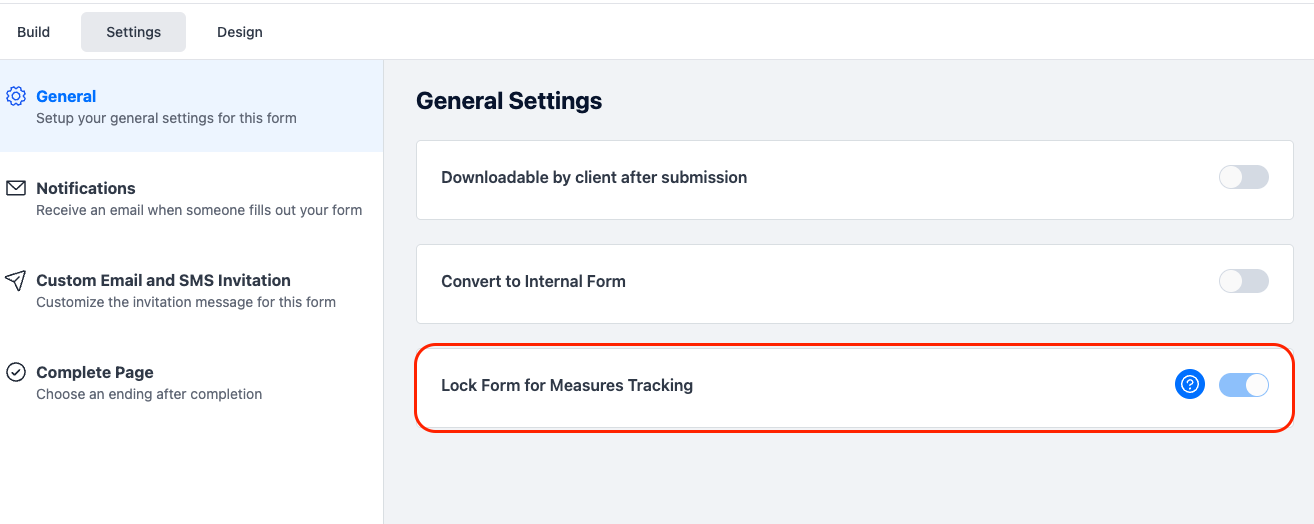Open Custom Email and SMS Invitation
The height and width of the screenshot is (524, 1314).
(x=191, y=290)
